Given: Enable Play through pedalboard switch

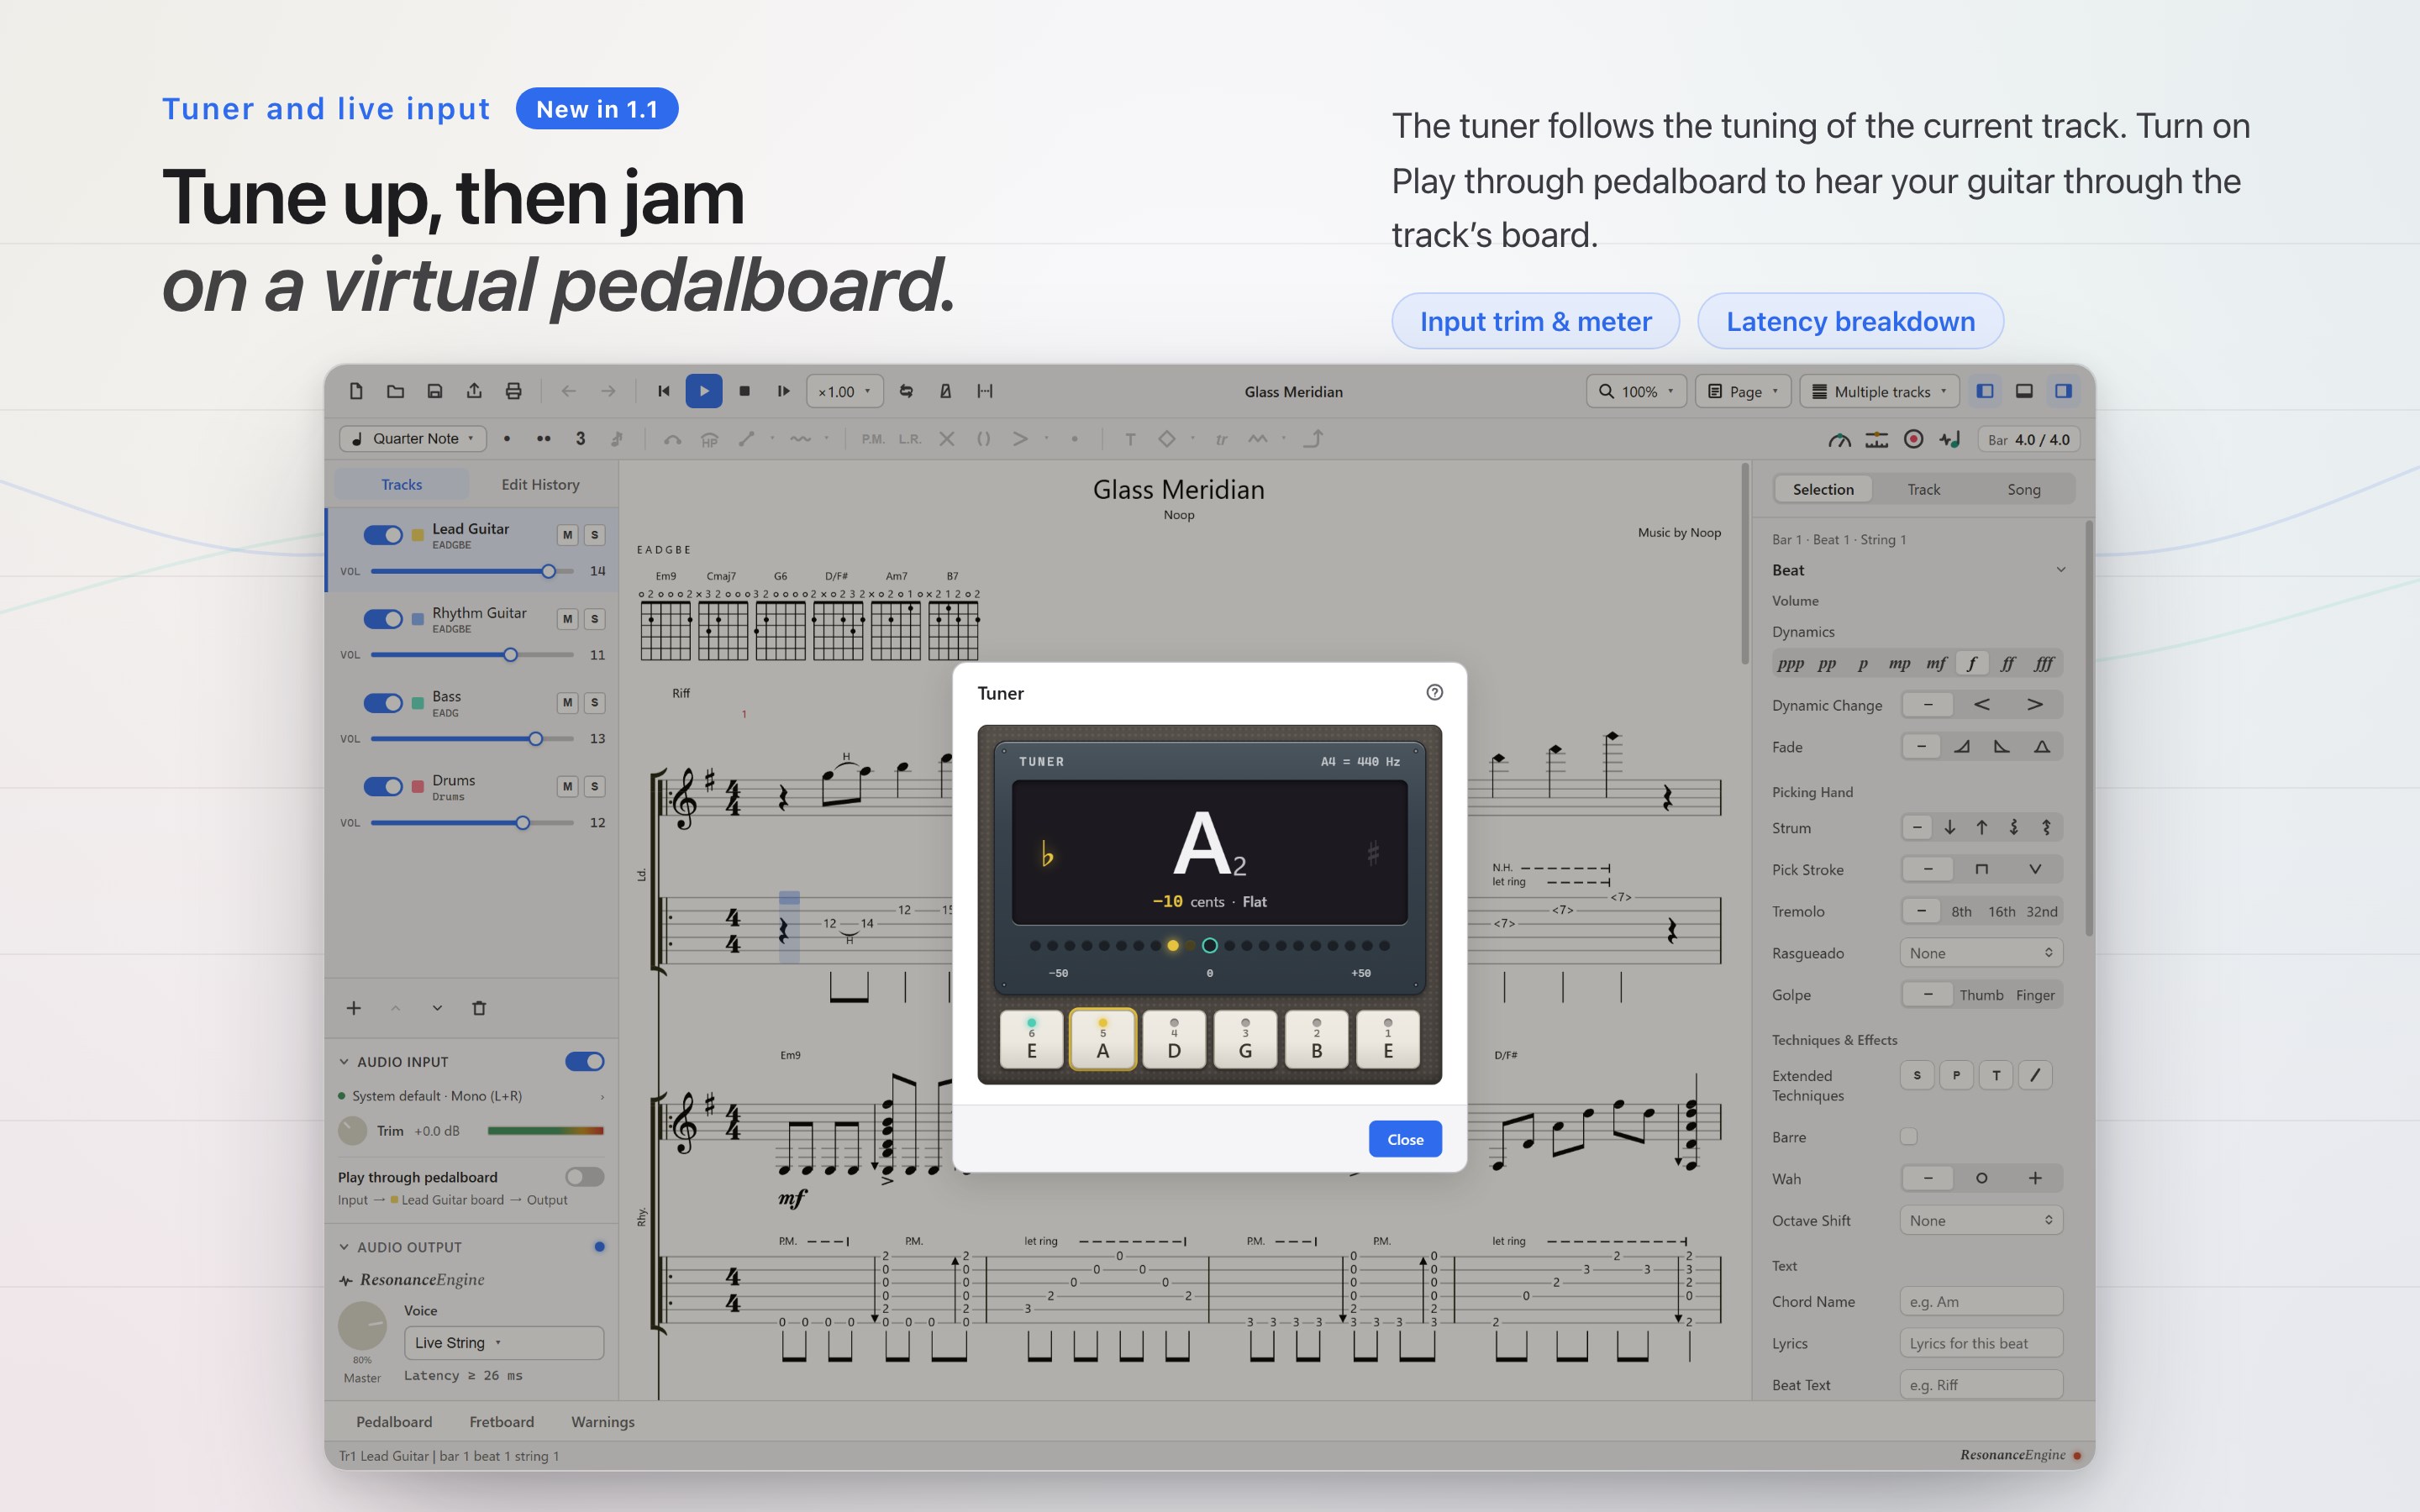Looking at the screenshot, I should click(585, 1177).
